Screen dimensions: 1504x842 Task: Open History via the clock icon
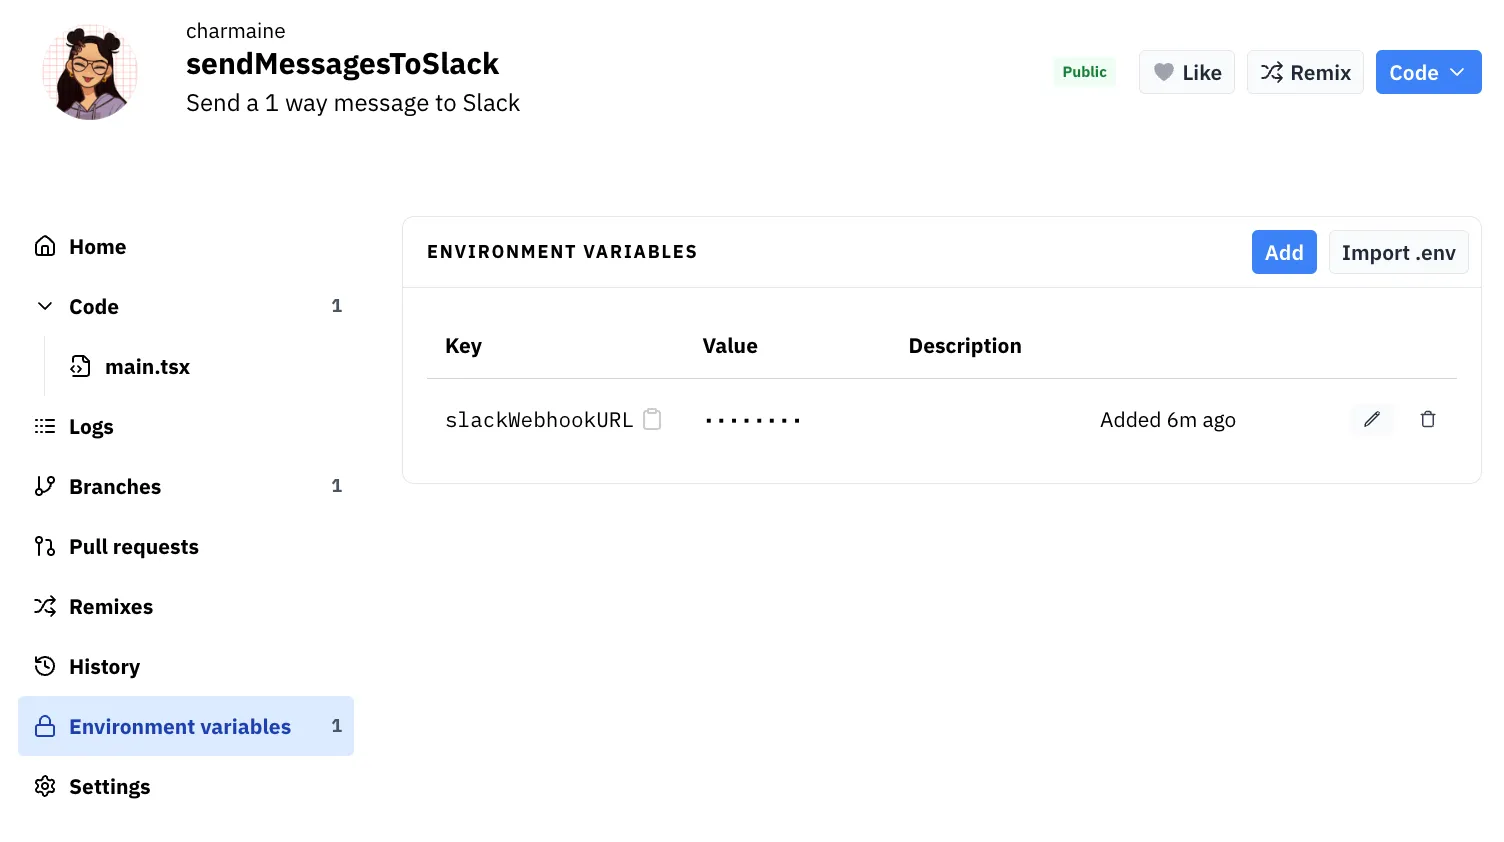[45, 666]
